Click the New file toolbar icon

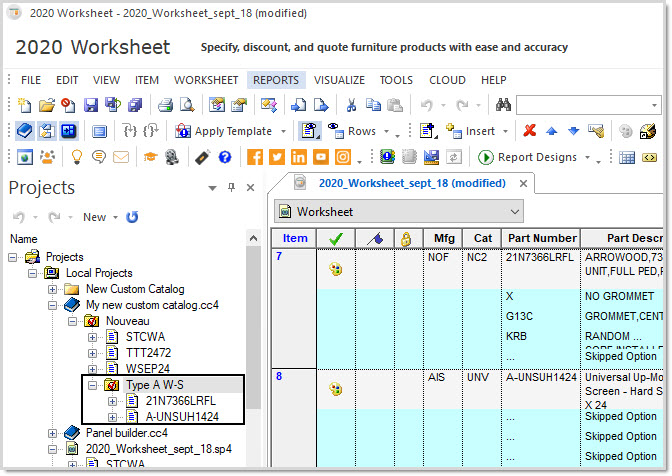24,105
